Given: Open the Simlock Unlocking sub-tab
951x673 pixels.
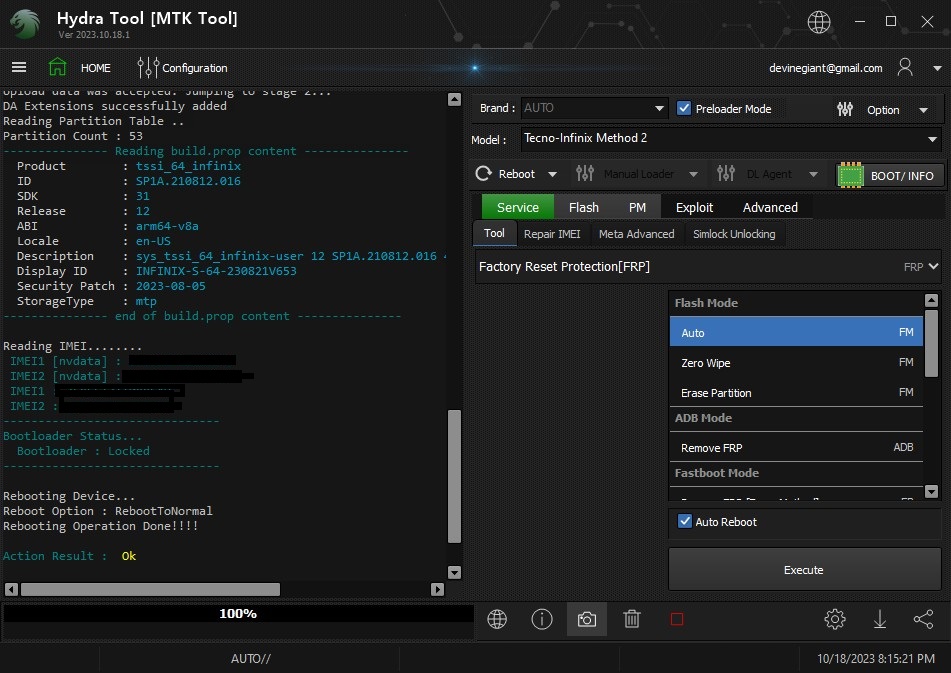Looking at the screenshot, I should [x=734, y=234].
